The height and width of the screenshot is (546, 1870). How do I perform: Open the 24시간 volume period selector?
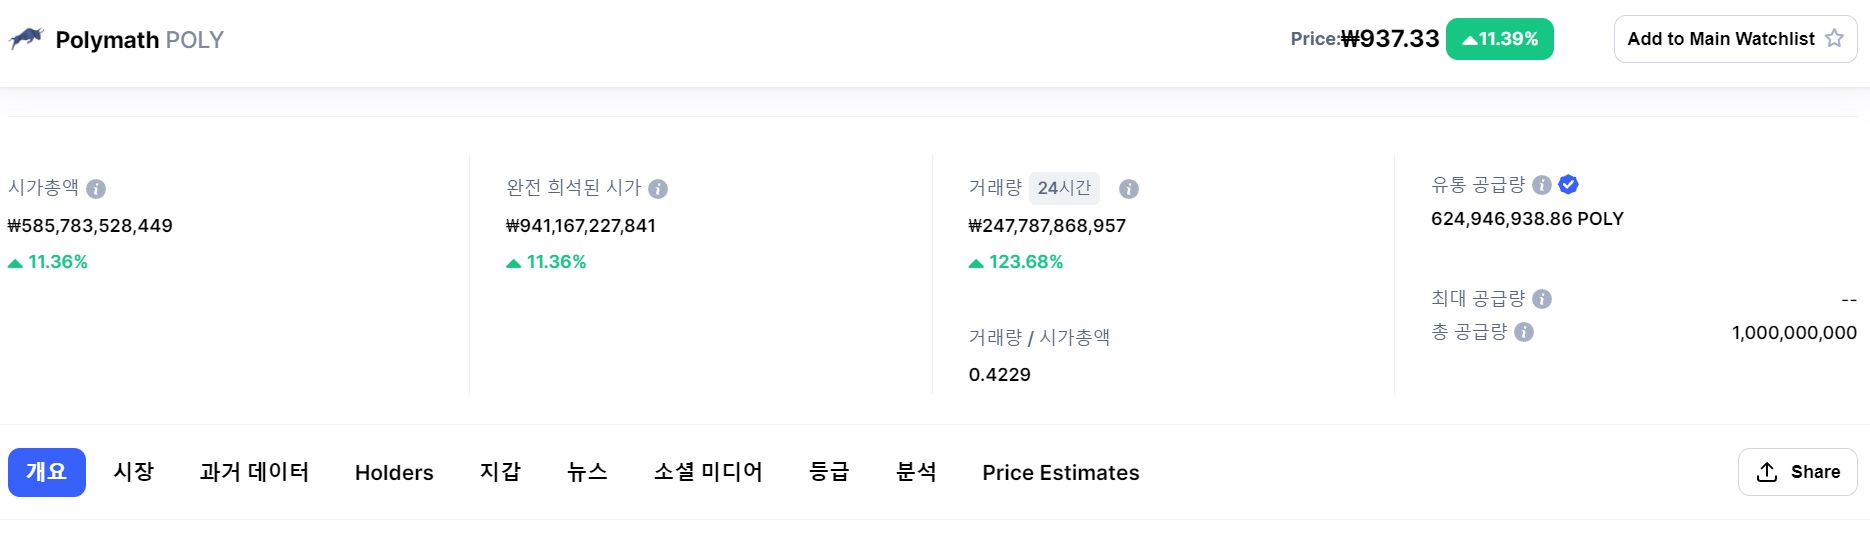pos(1064,188)
